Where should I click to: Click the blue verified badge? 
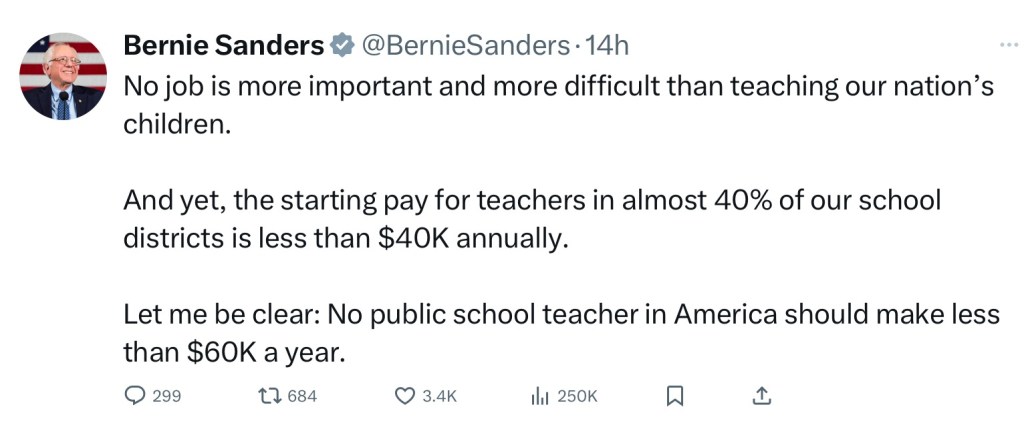pyautogui.click(x=341, y=45)
